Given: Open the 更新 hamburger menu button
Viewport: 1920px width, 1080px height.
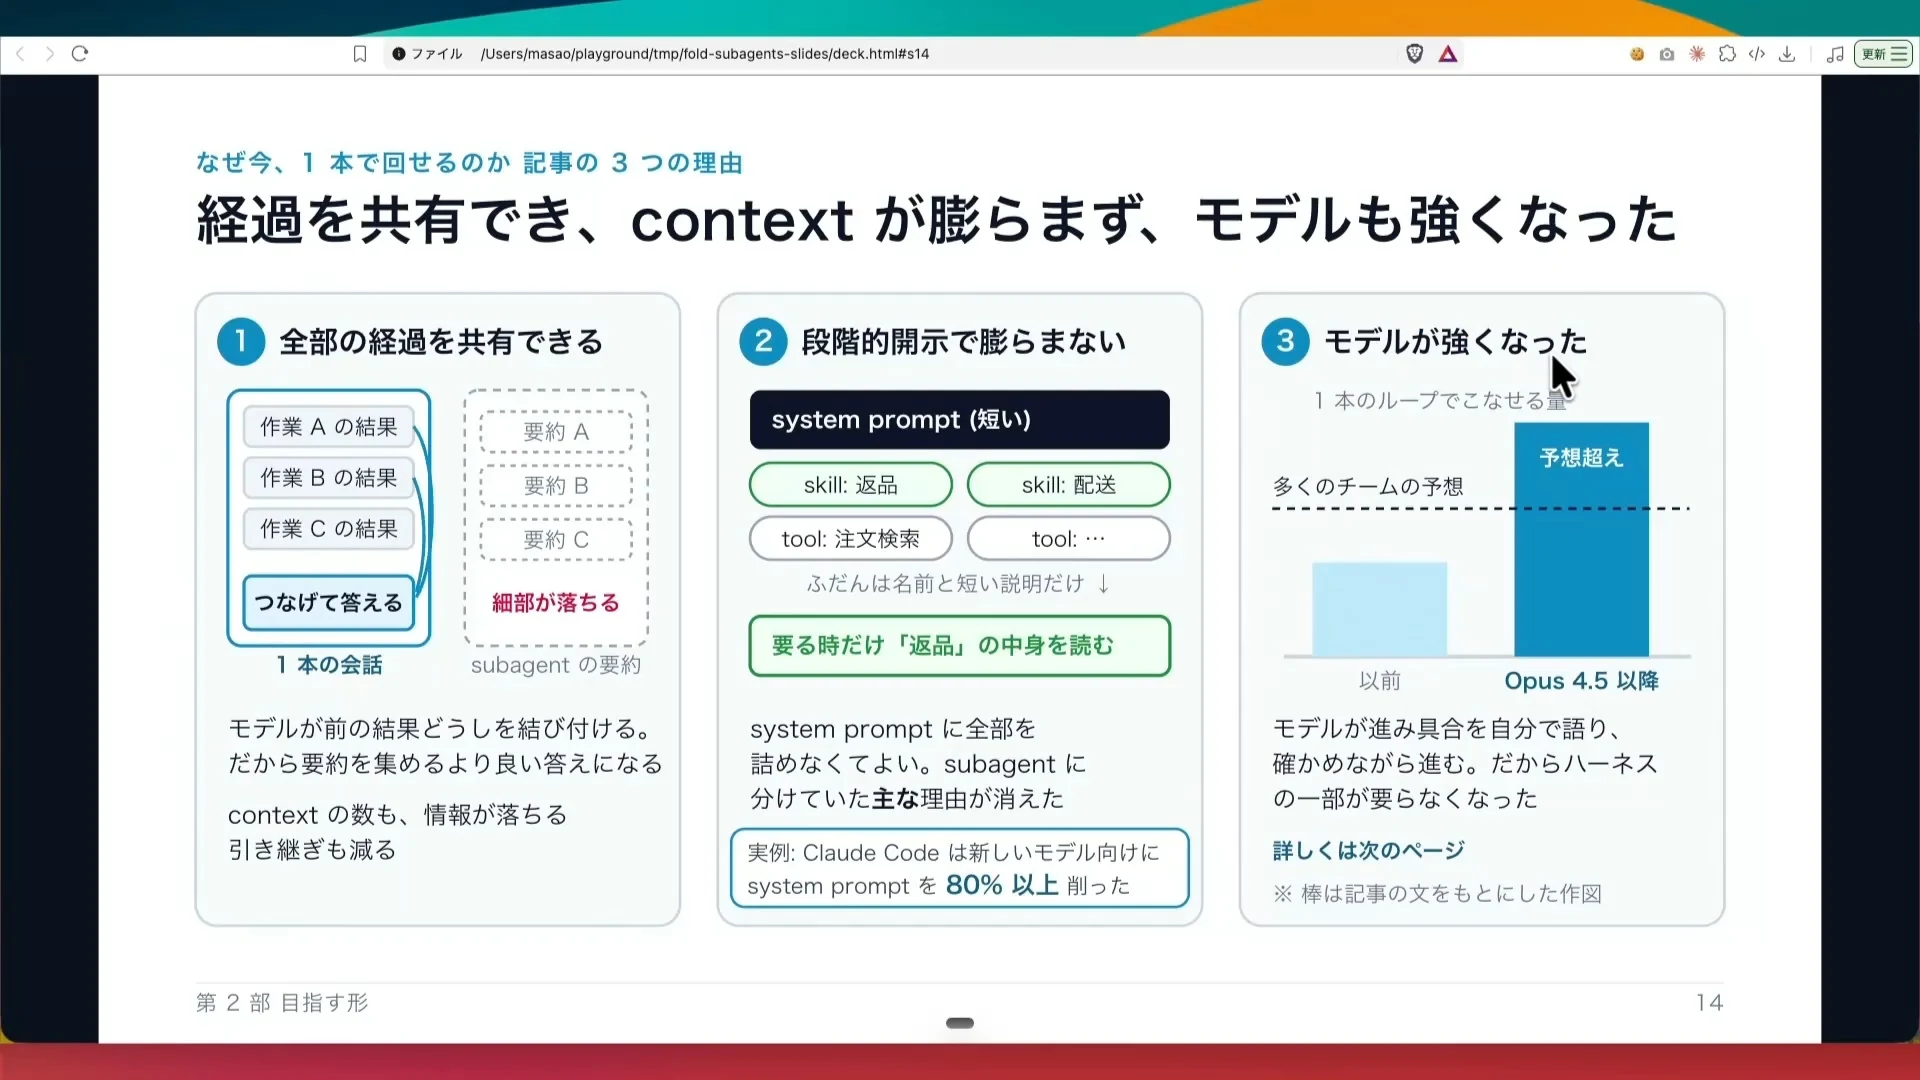Looking at the screenshot, I should [1884, 54].
